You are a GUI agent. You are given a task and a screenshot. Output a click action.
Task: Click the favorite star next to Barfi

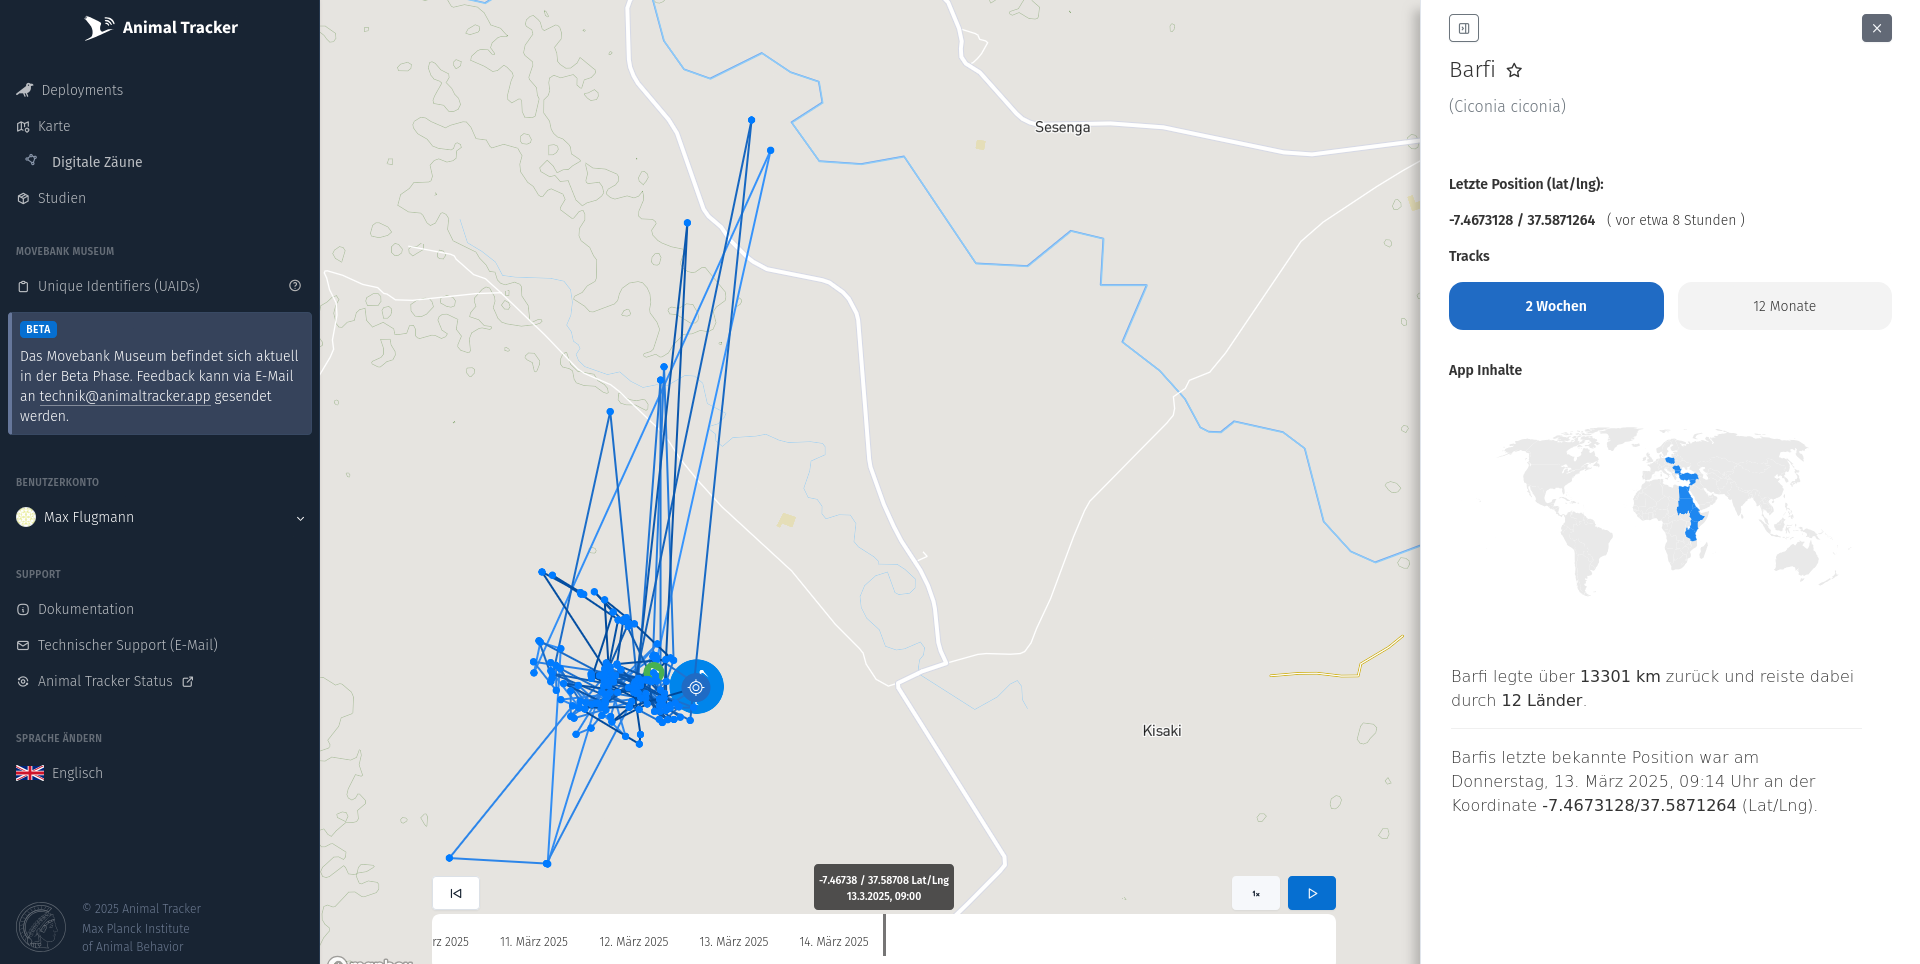pyautogui.click(x=1514, y=70)
